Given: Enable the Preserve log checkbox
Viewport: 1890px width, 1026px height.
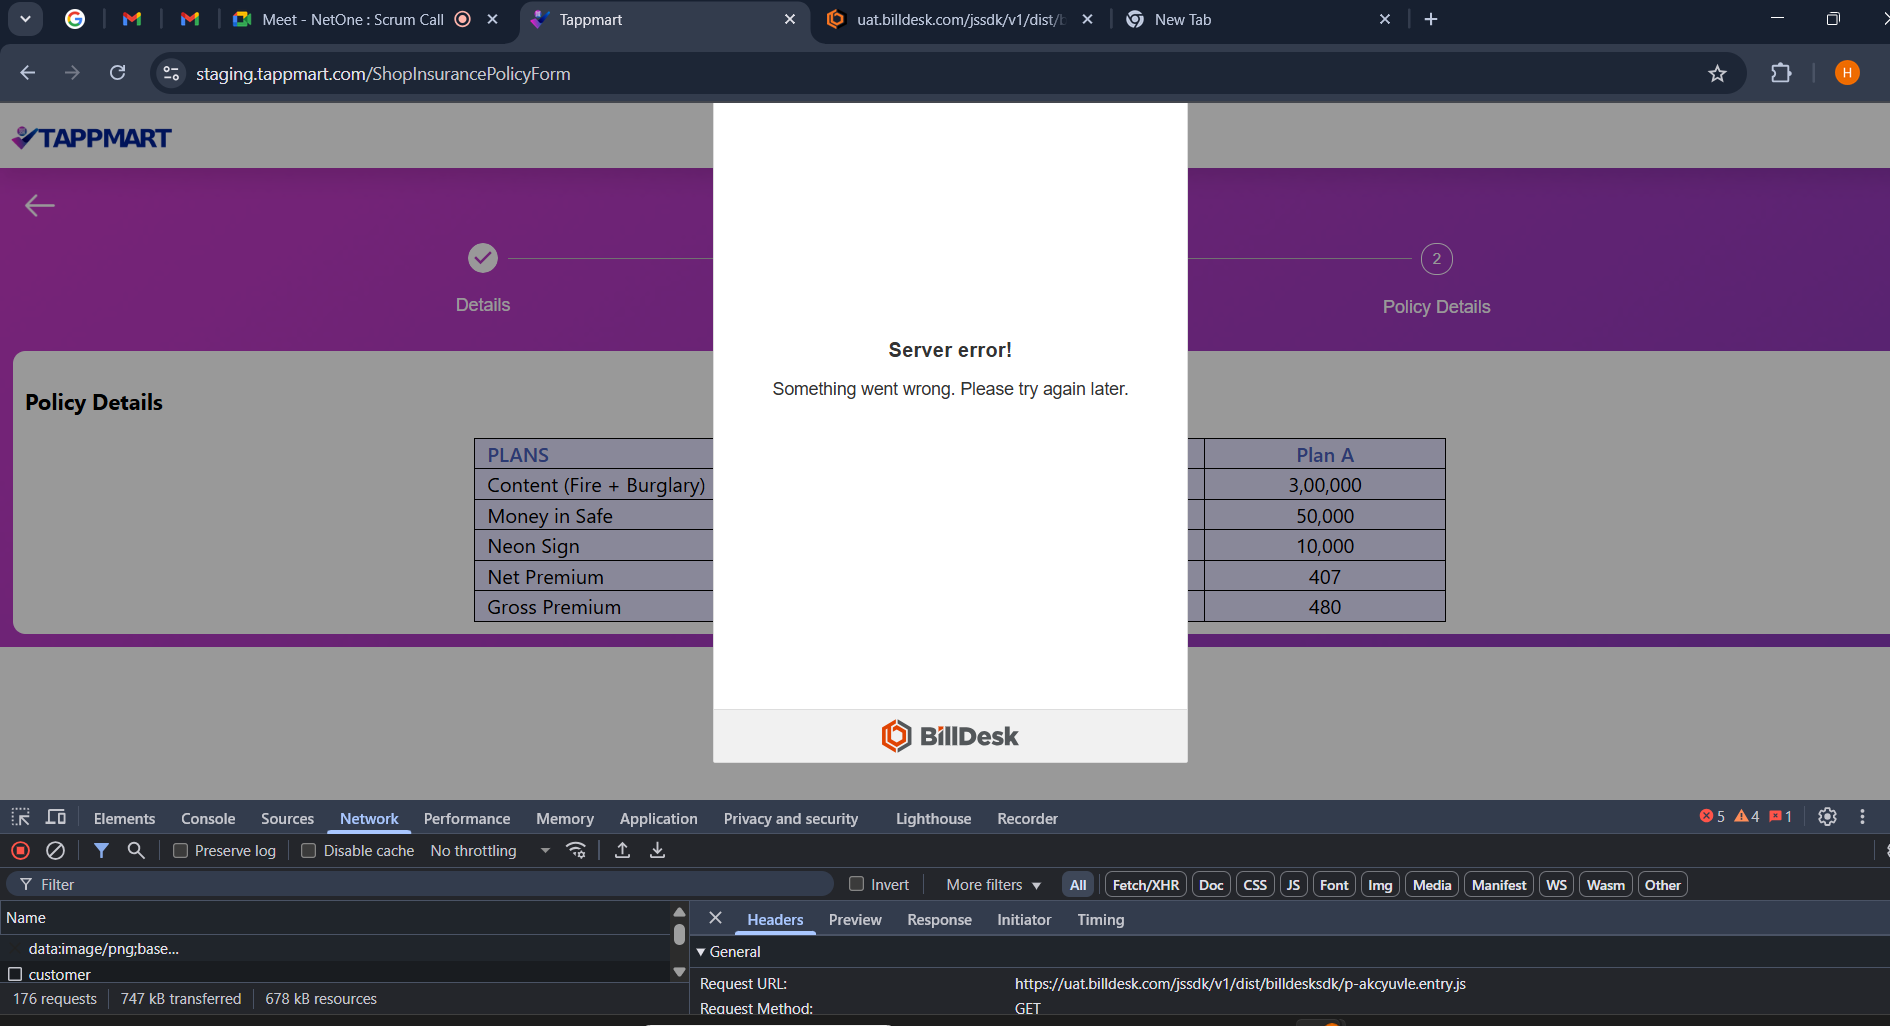Looking at the screenshot, I should (181, 851).
